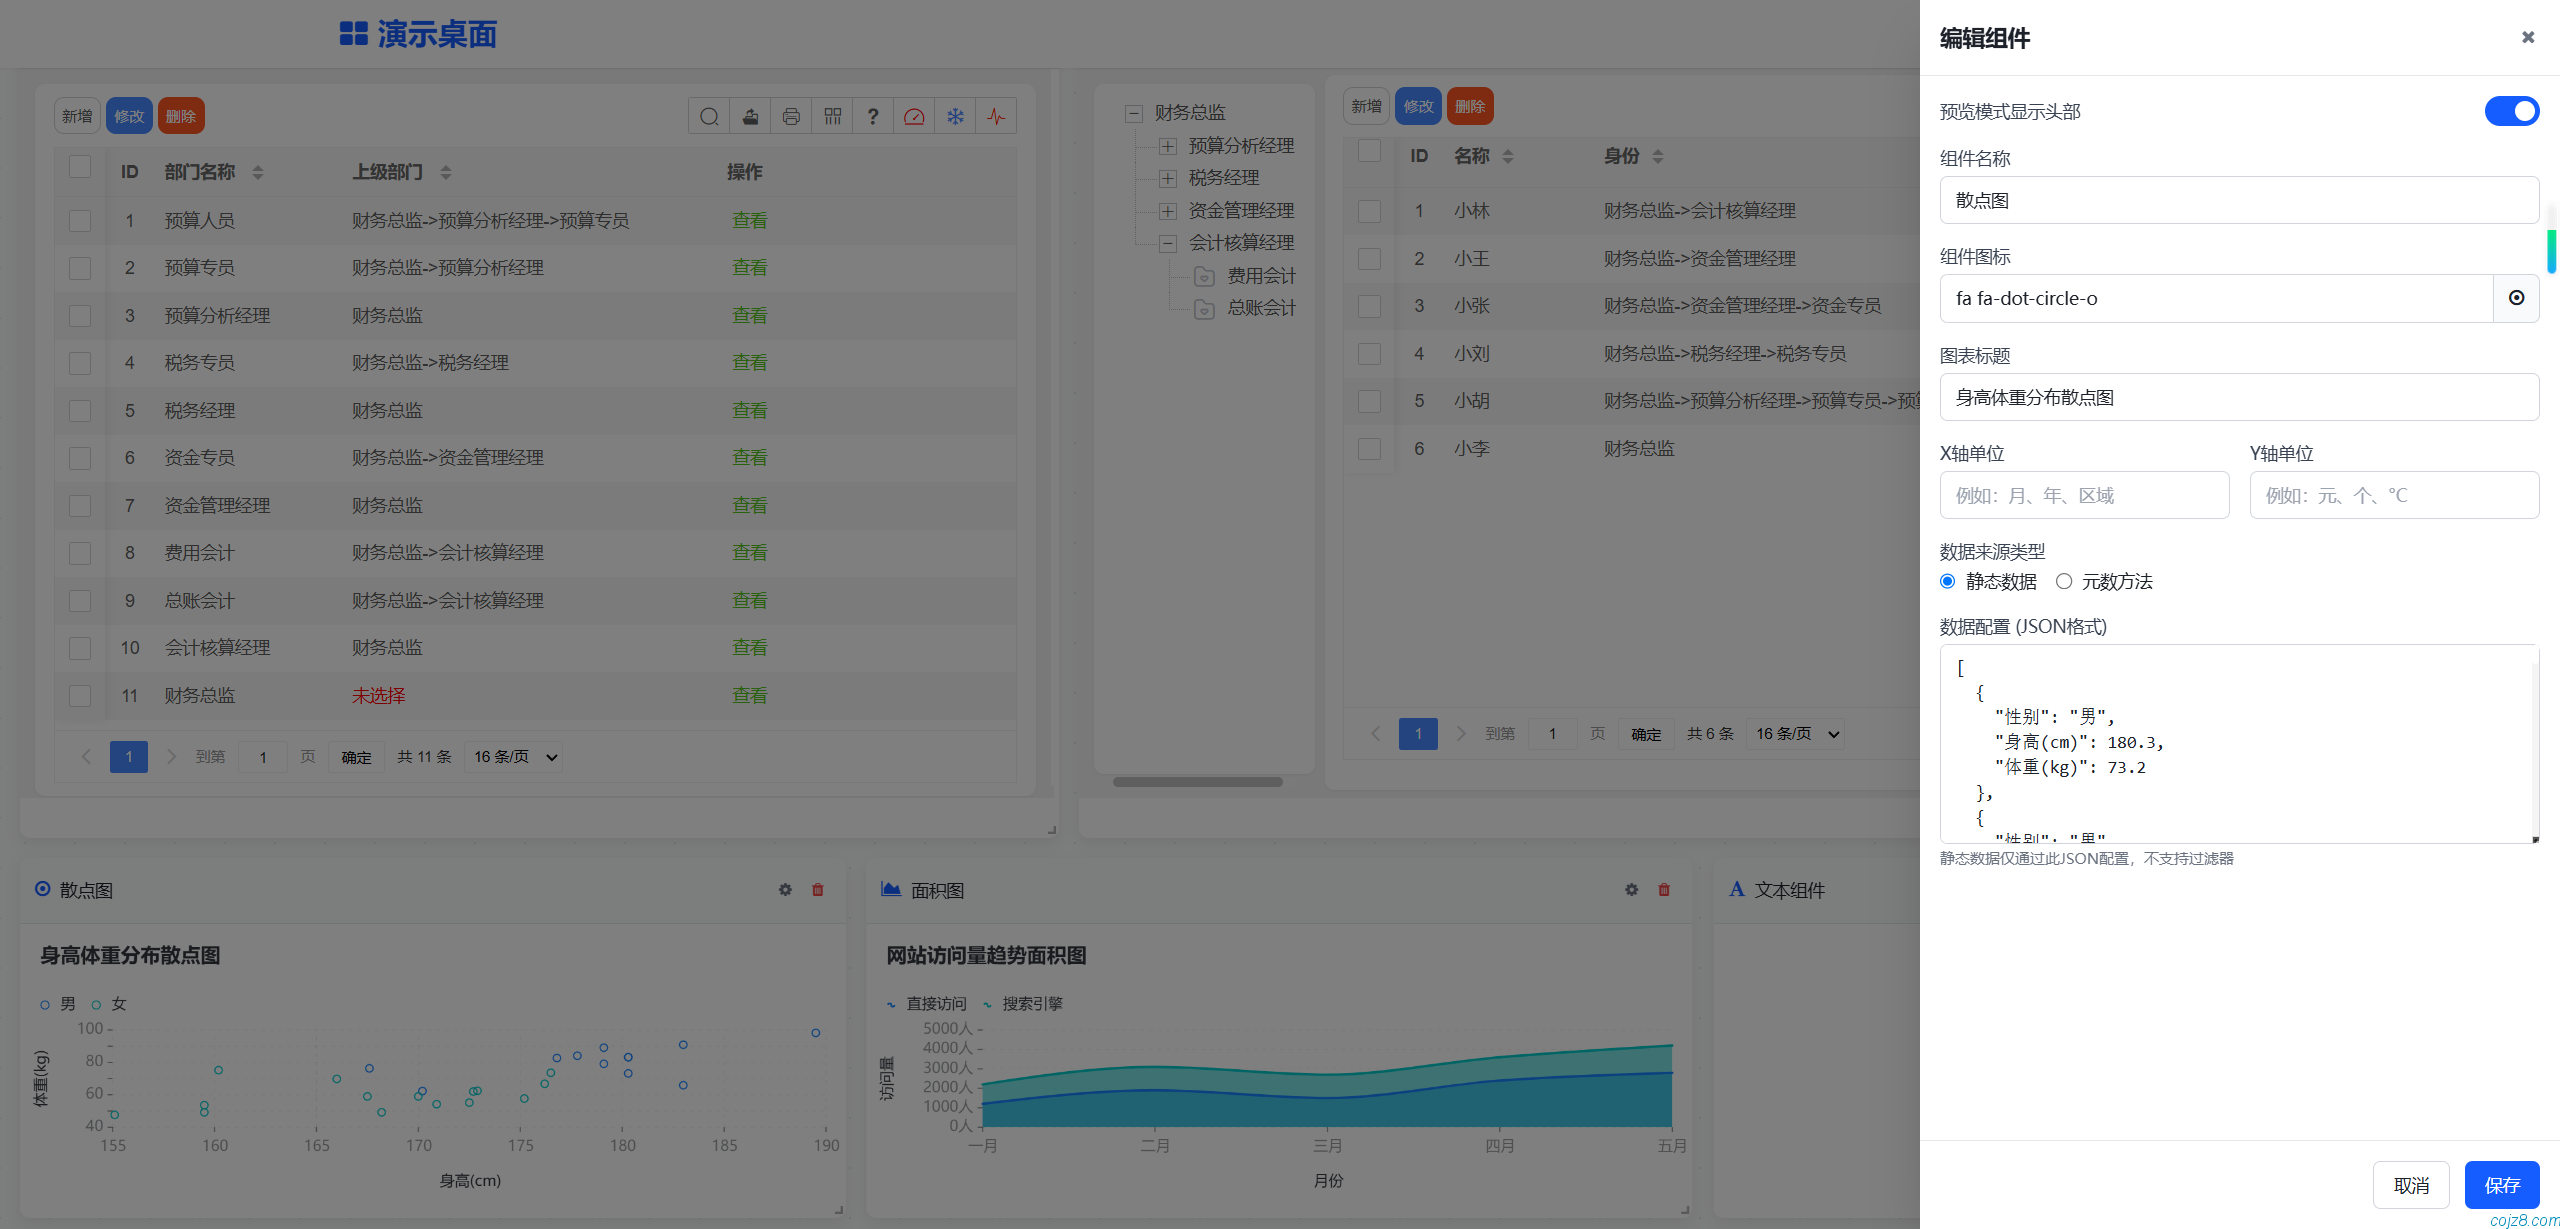Open settings gear on the 散点图 panel

point(785,890)
